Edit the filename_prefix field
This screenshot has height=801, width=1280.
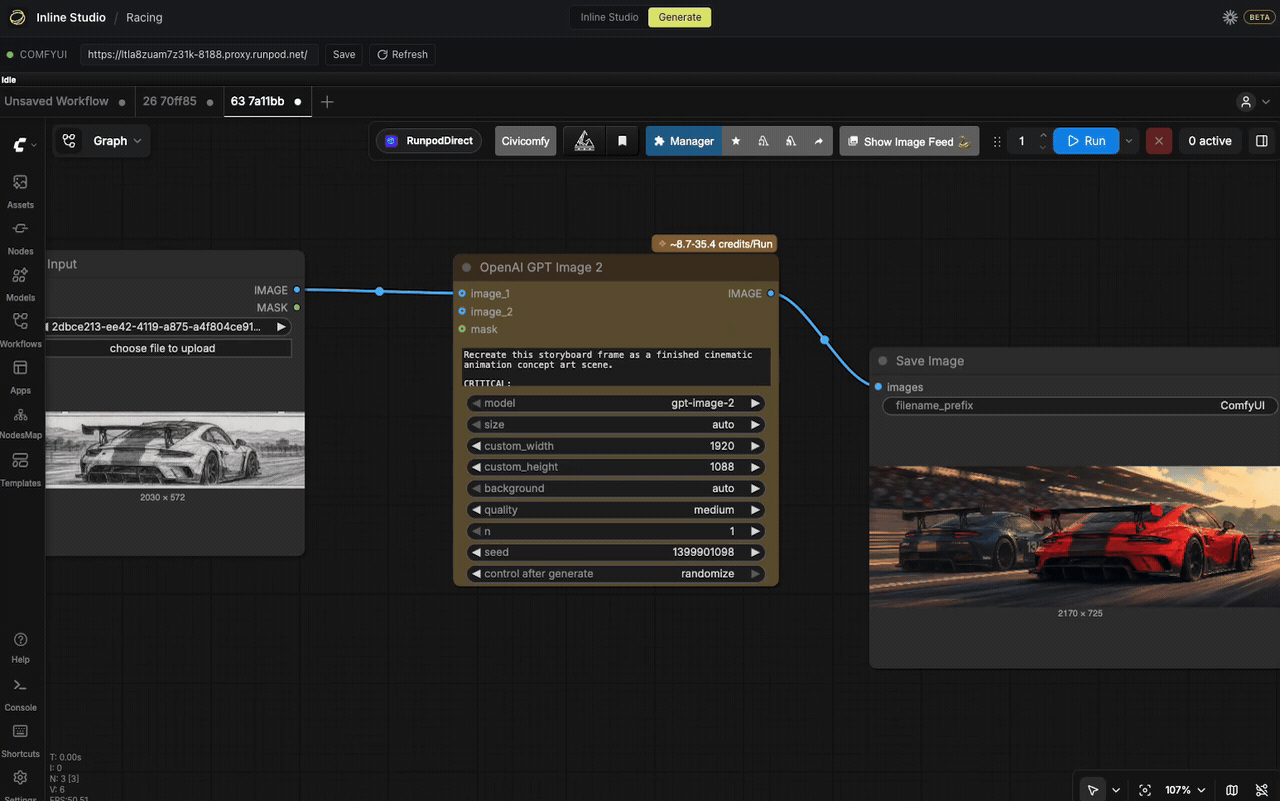1079,406
